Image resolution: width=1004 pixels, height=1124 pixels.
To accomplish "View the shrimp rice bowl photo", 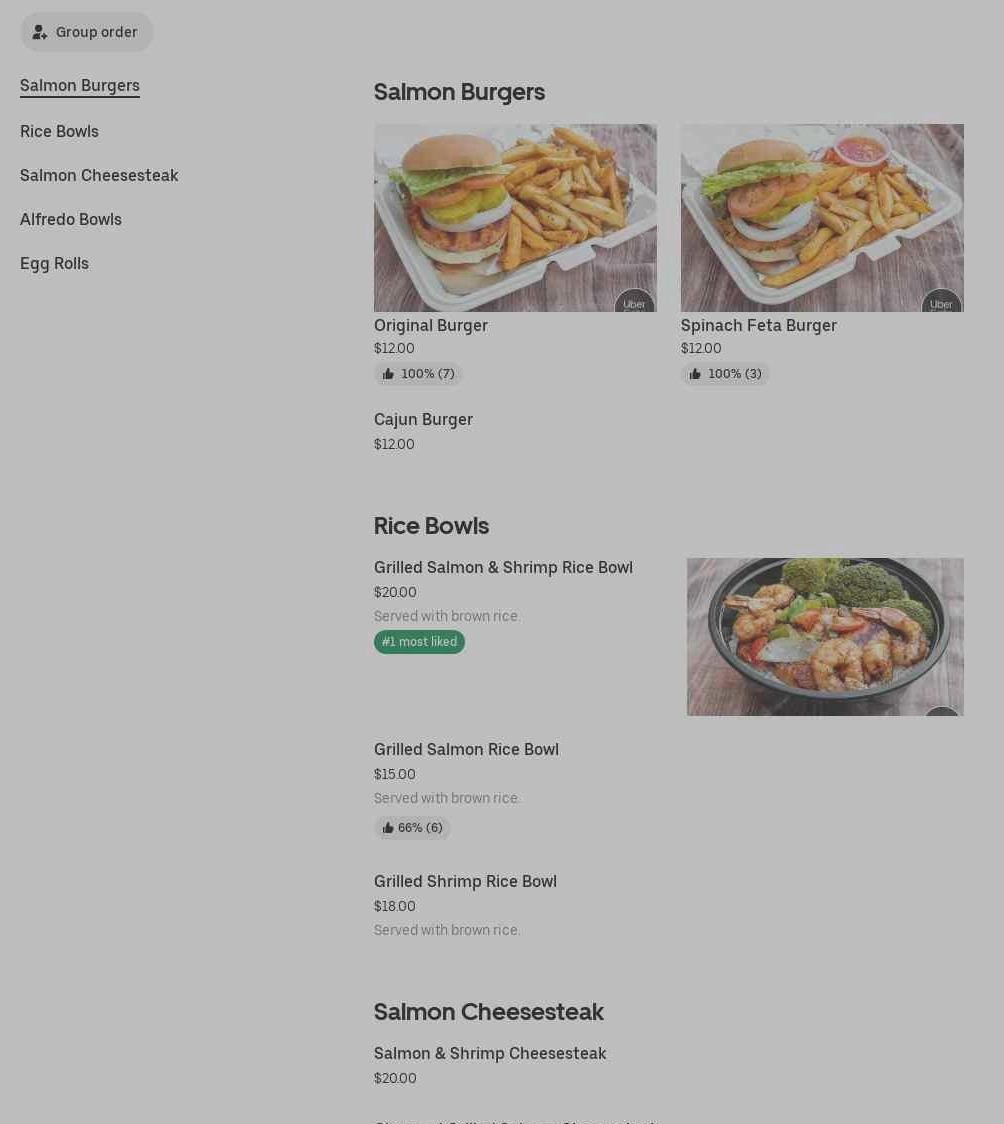I will click(825, 636).
